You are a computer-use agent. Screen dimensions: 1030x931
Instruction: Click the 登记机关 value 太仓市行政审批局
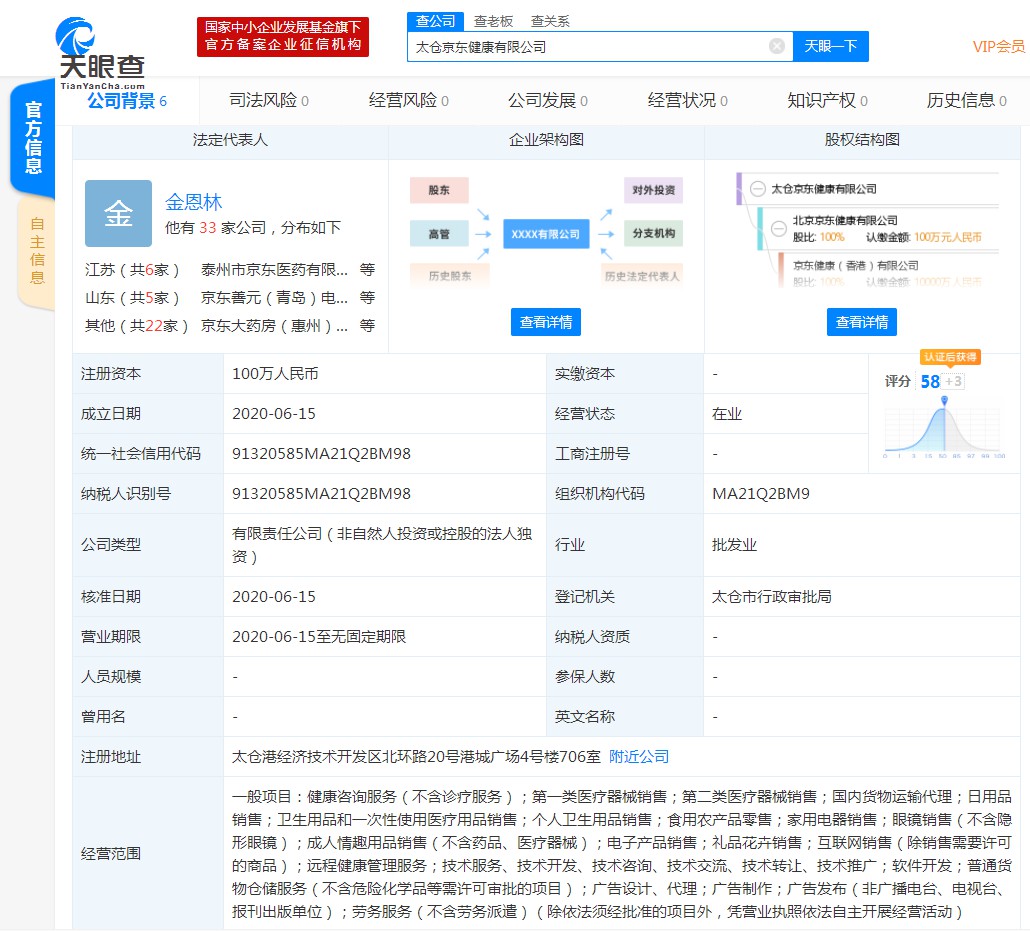point(772,597)
